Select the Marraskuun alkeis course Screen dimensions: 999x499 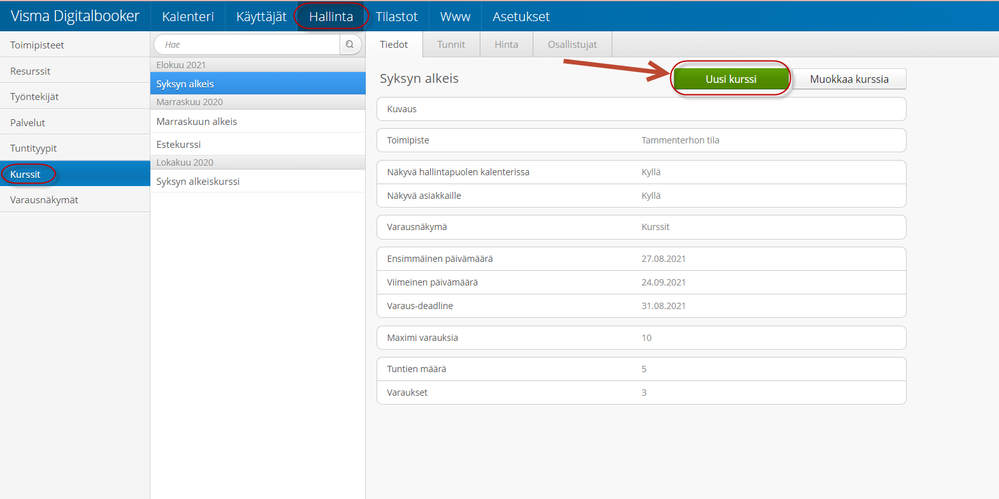click(258, 120)
